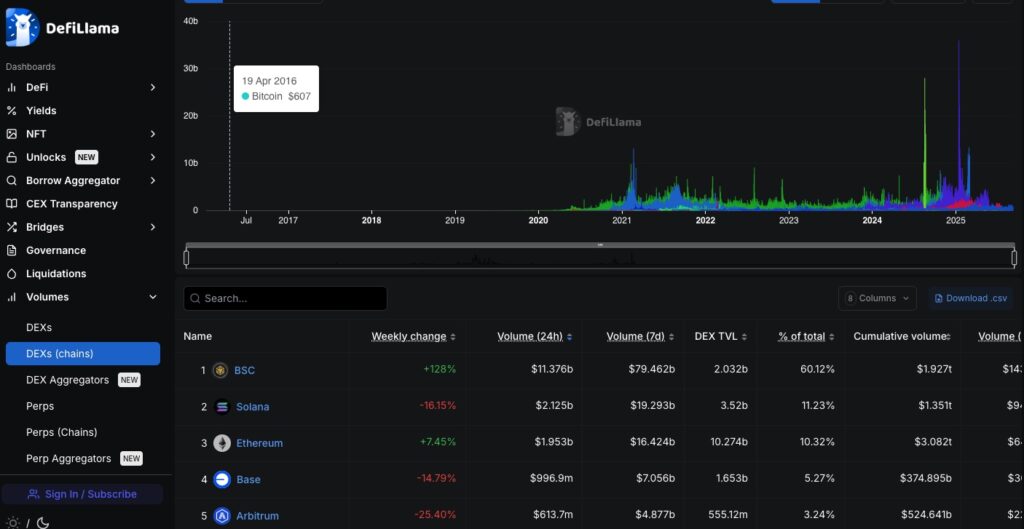The image size is (1024, 529).
Task: Expand the NFT menu chevron
Action: pyautogui.click(x=153, y=134)
